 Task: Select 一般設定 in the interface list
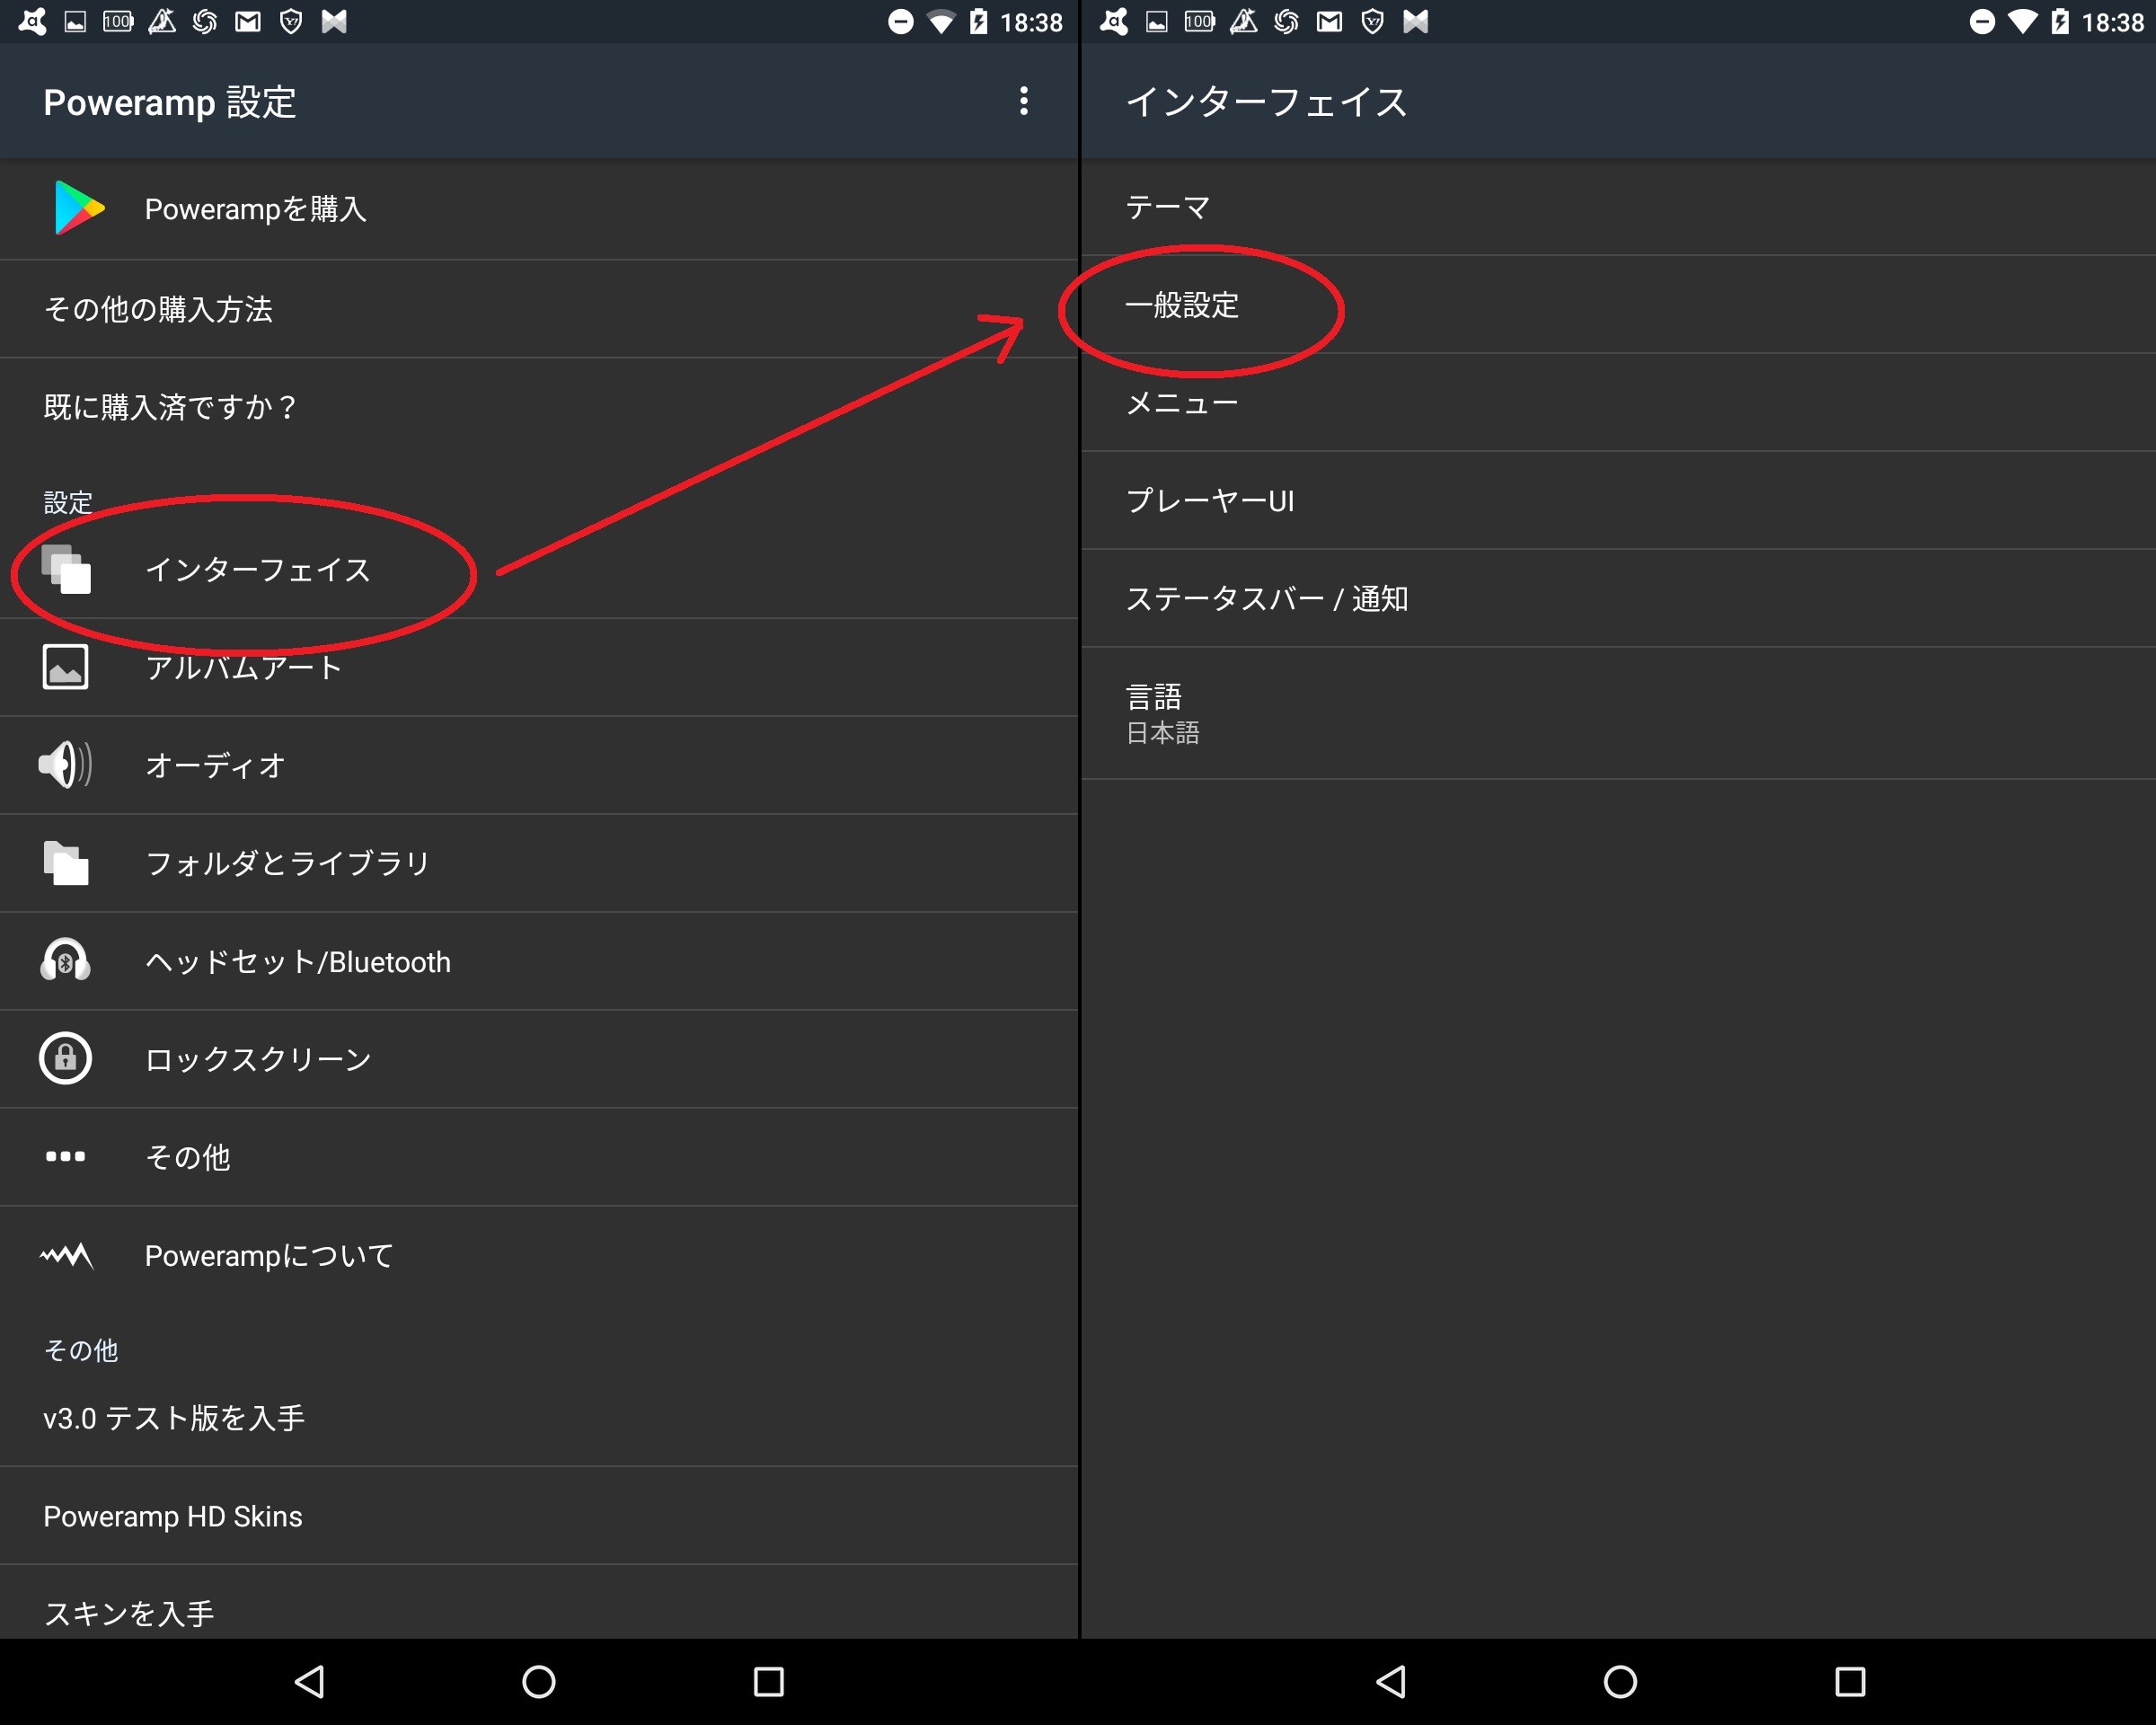click(x=1618, y=305)
